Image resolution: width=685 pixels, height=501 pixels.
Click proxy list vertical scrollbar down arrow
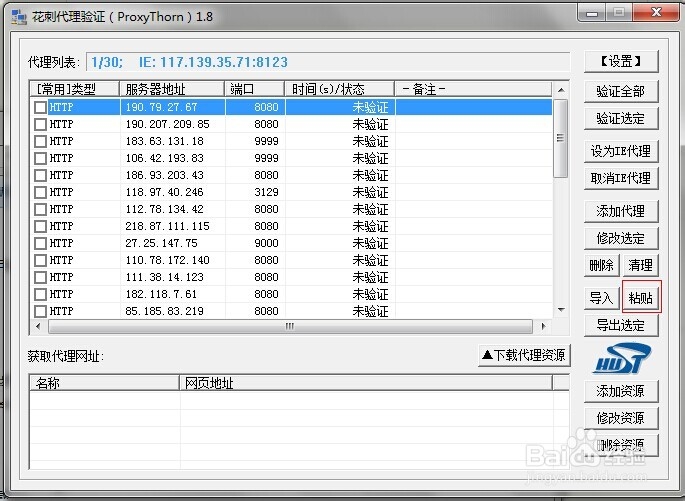tap(561, 310)
